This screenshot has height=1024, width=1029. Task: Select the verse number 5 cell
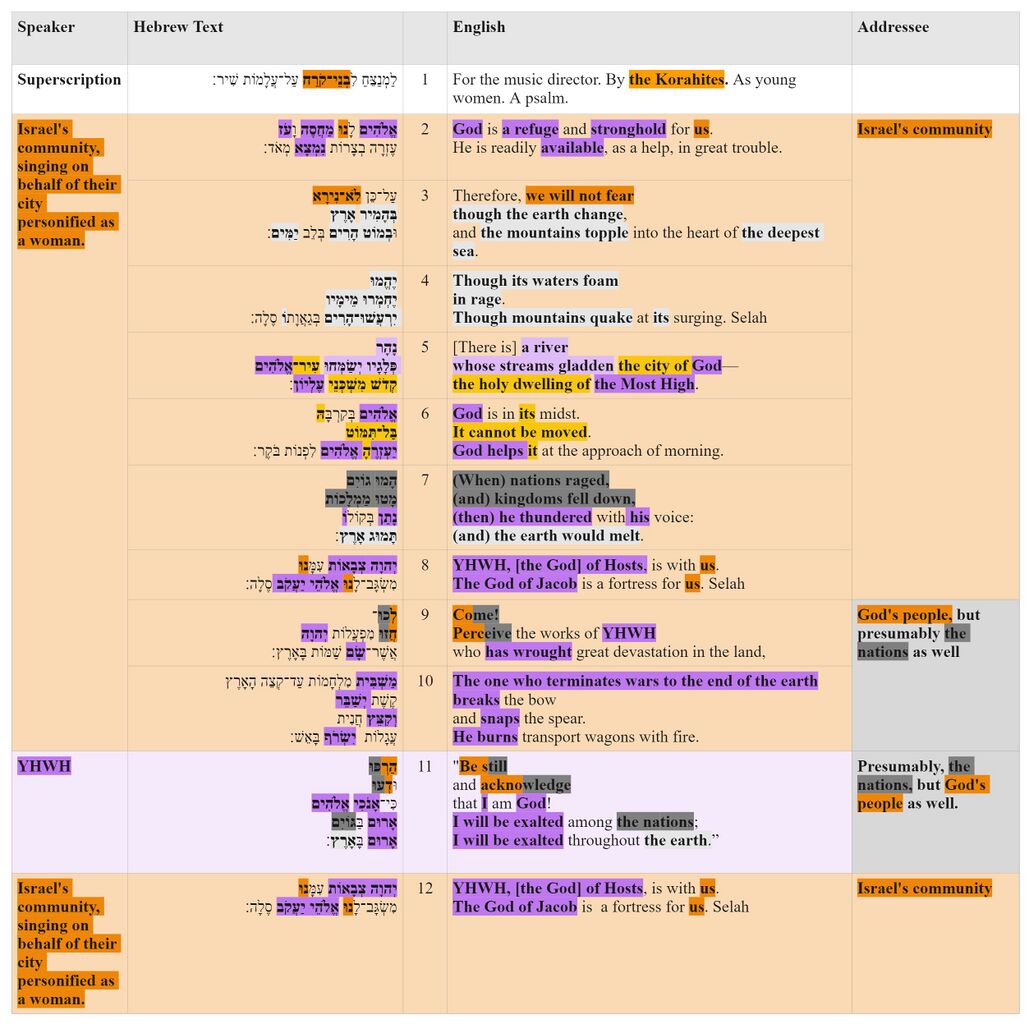pos(425,347)
